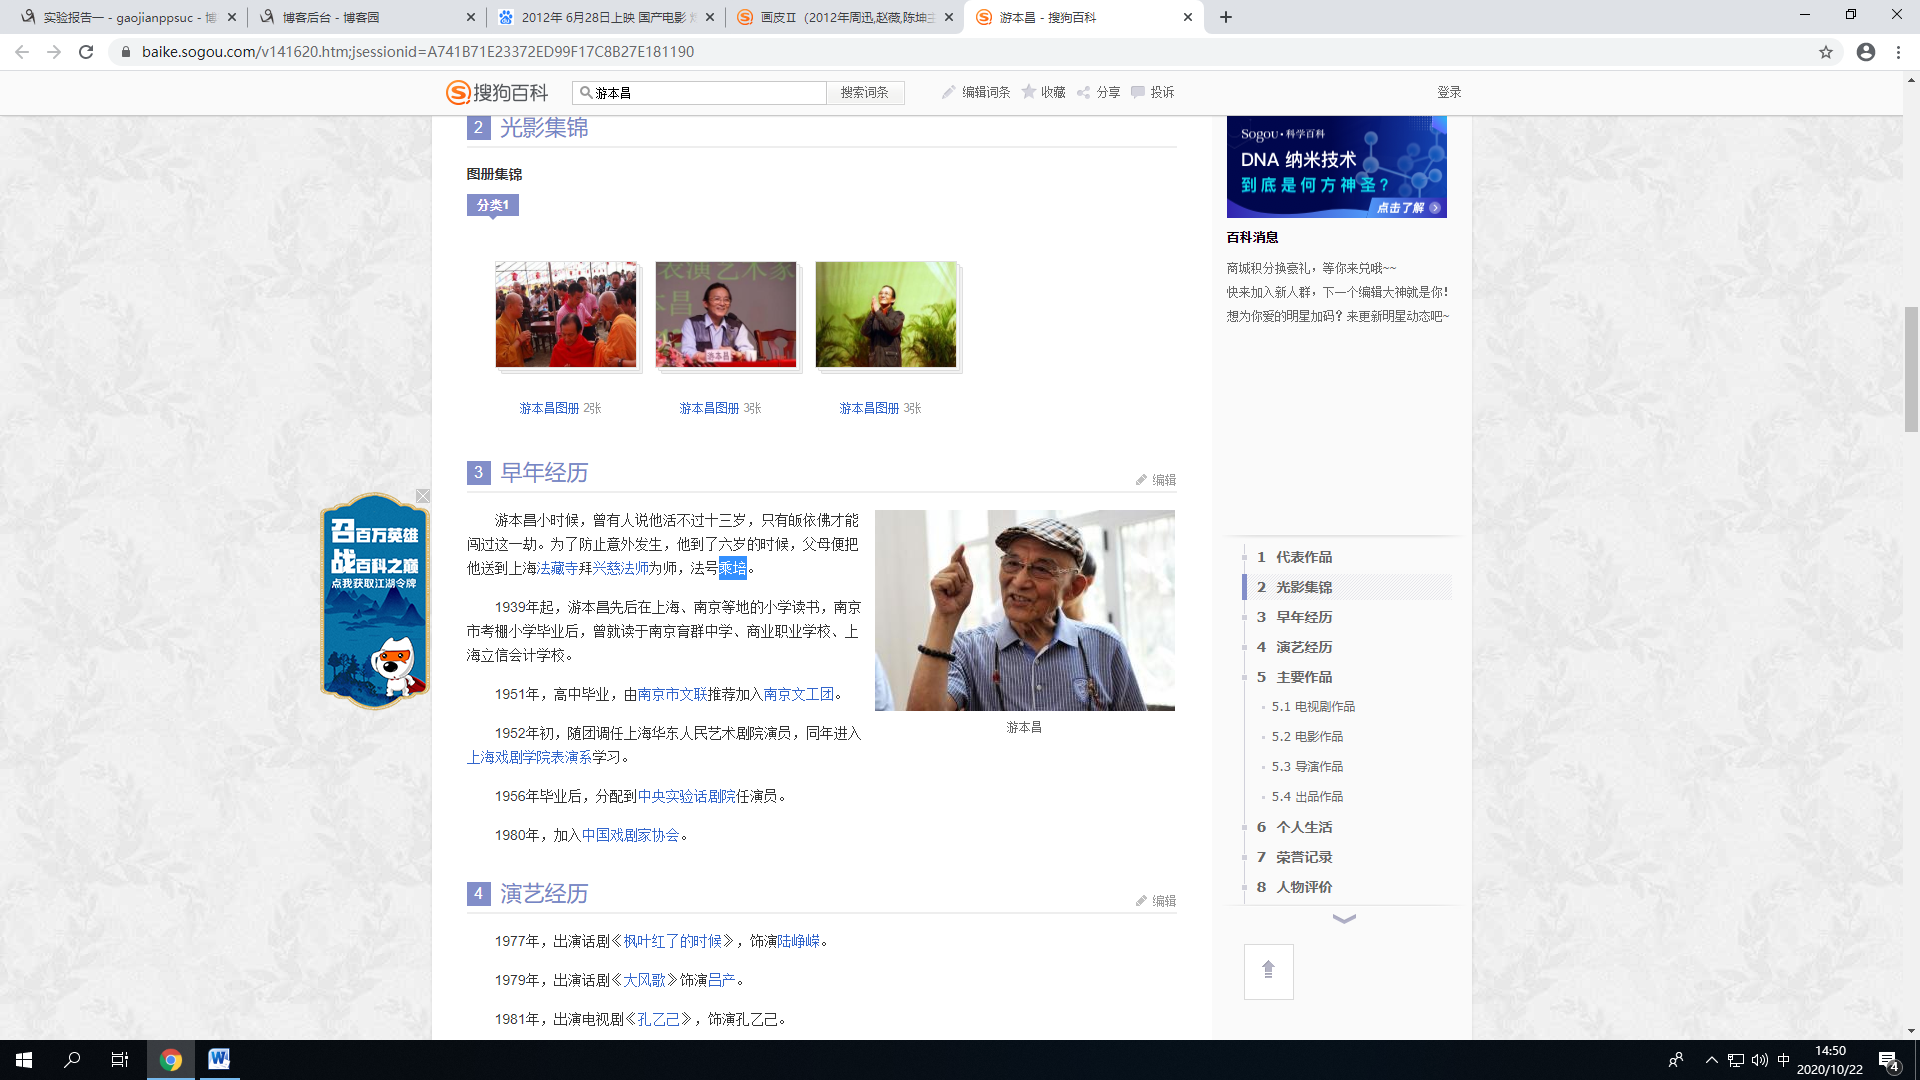Click the page vertical scrollbar thumb
Screen dimensions: 1920x1080
[x=1911, y=370]
